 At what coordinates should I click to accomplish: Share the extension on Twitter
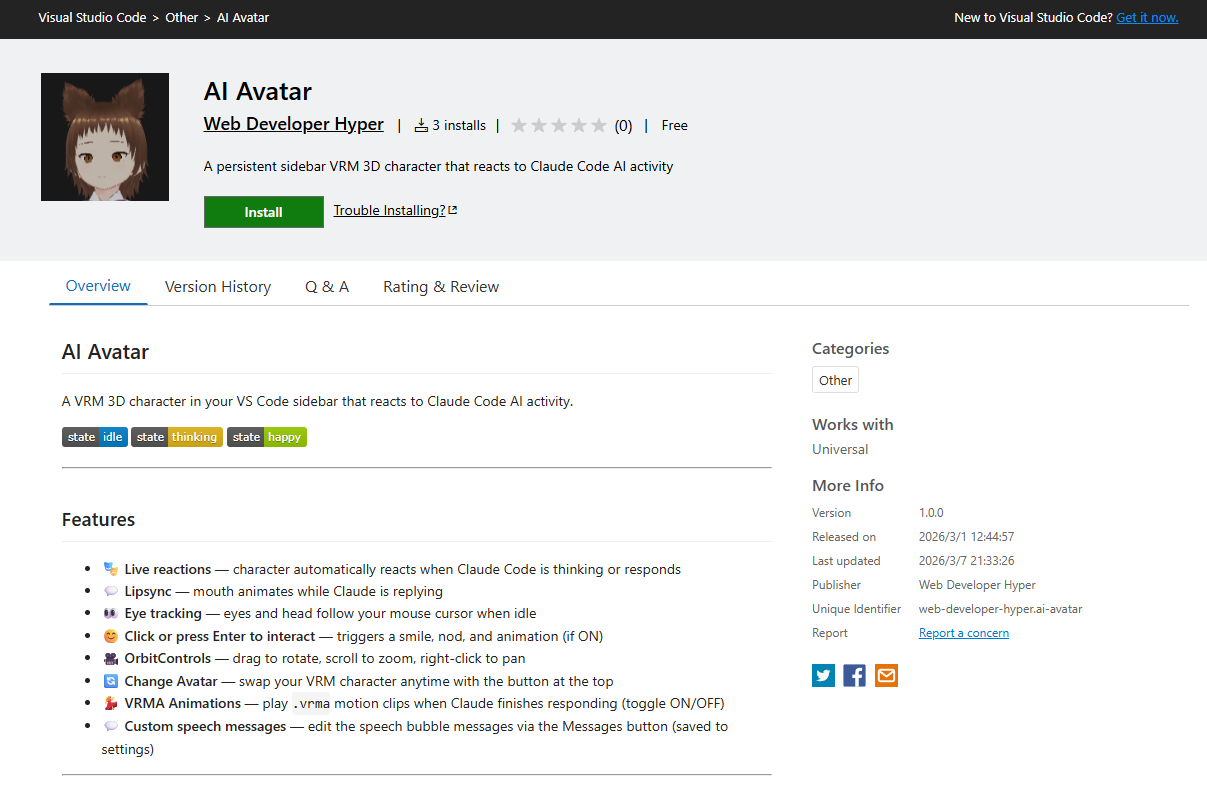point(823,675)
